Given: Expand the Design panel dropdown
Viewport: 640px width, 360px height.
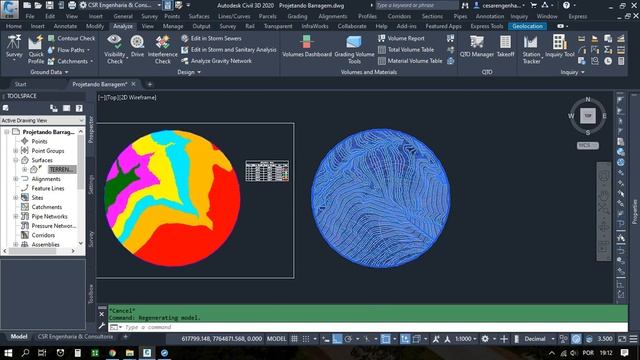Looking at the screenshot, I should [x=189, y=72].
